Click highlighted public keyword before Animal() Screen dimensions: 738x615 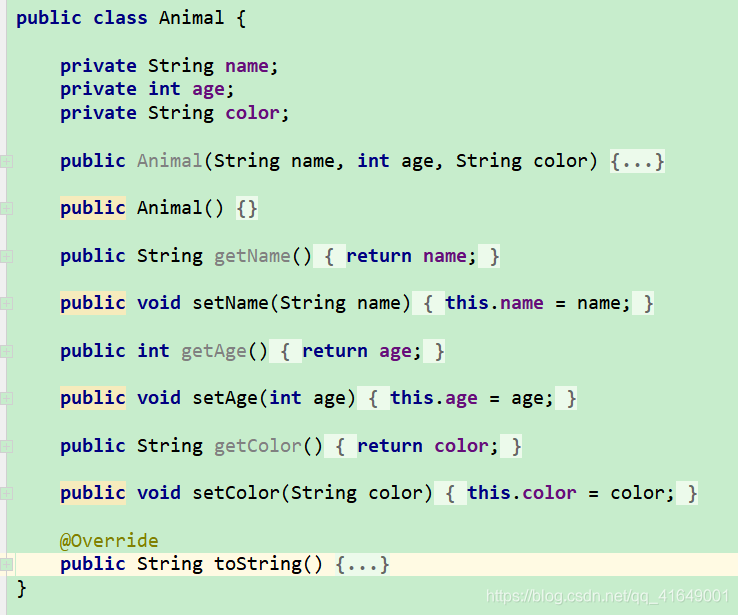click(93, 208)
